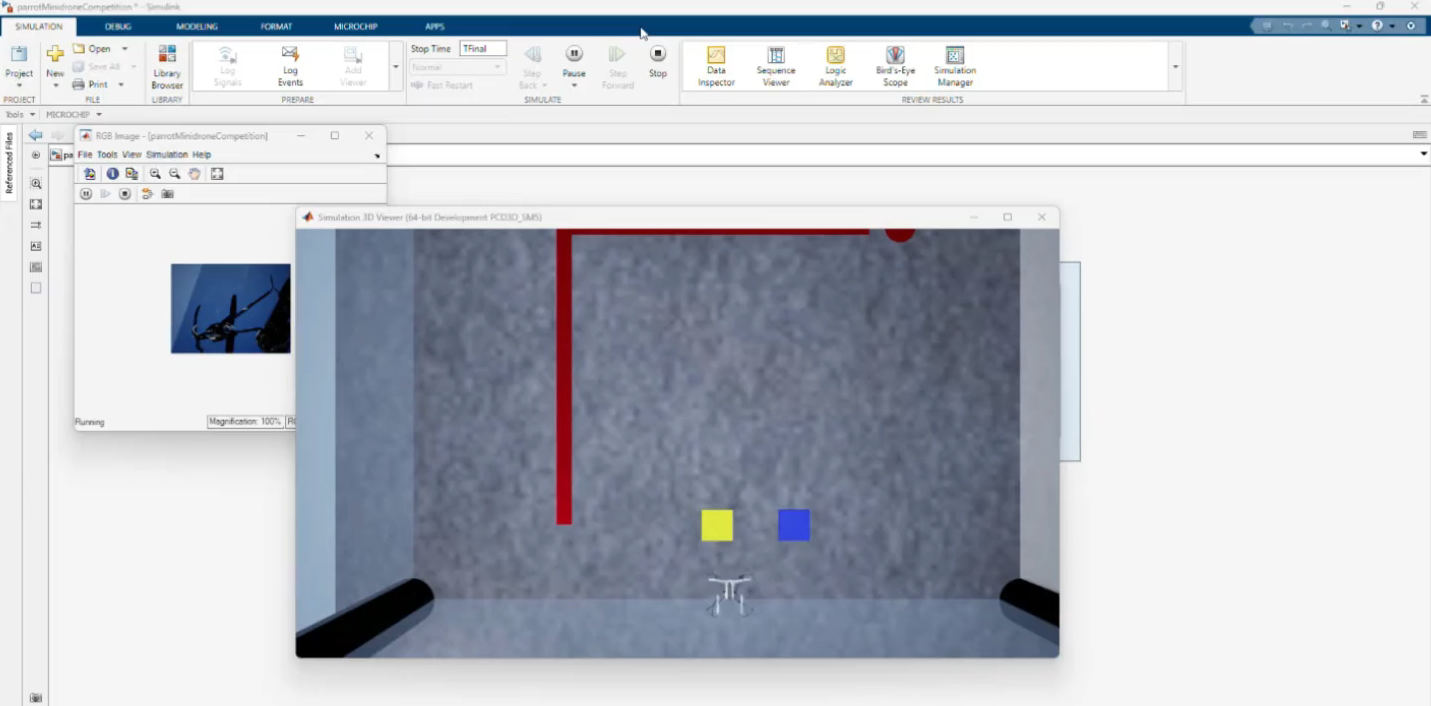
Task: Open the dropdown arrow next to Open
Action: tap(125, 49)
